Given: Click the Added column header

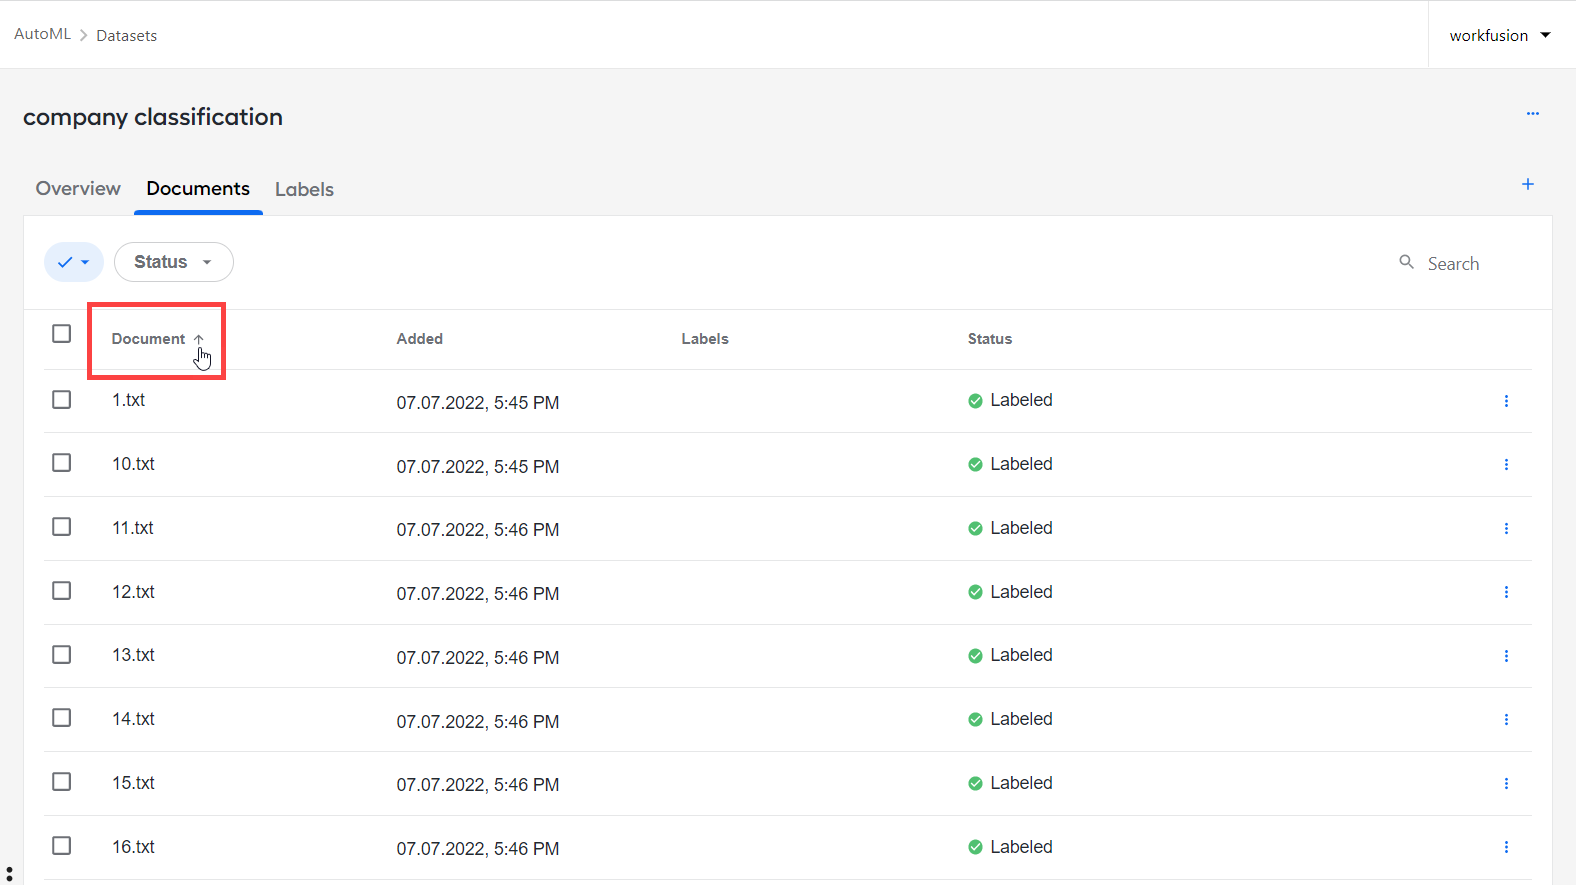Looking at the screenshot, I should click(x=420, y=339).
